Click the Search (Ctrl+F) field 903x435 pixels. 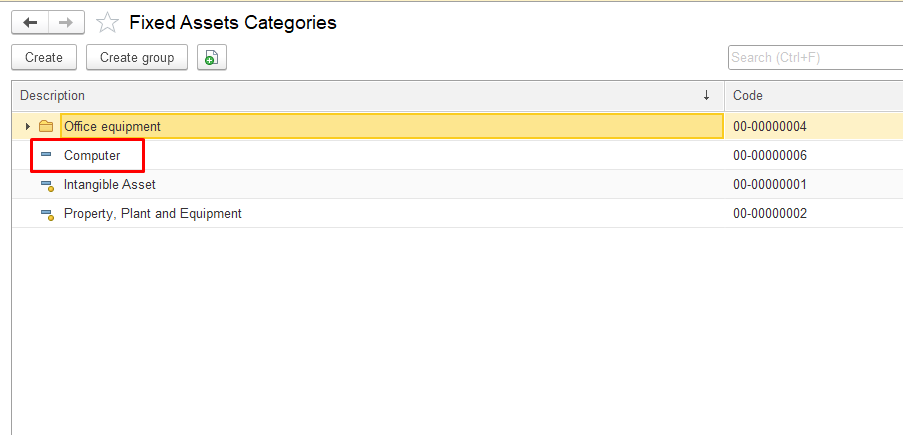pos(814,58)
